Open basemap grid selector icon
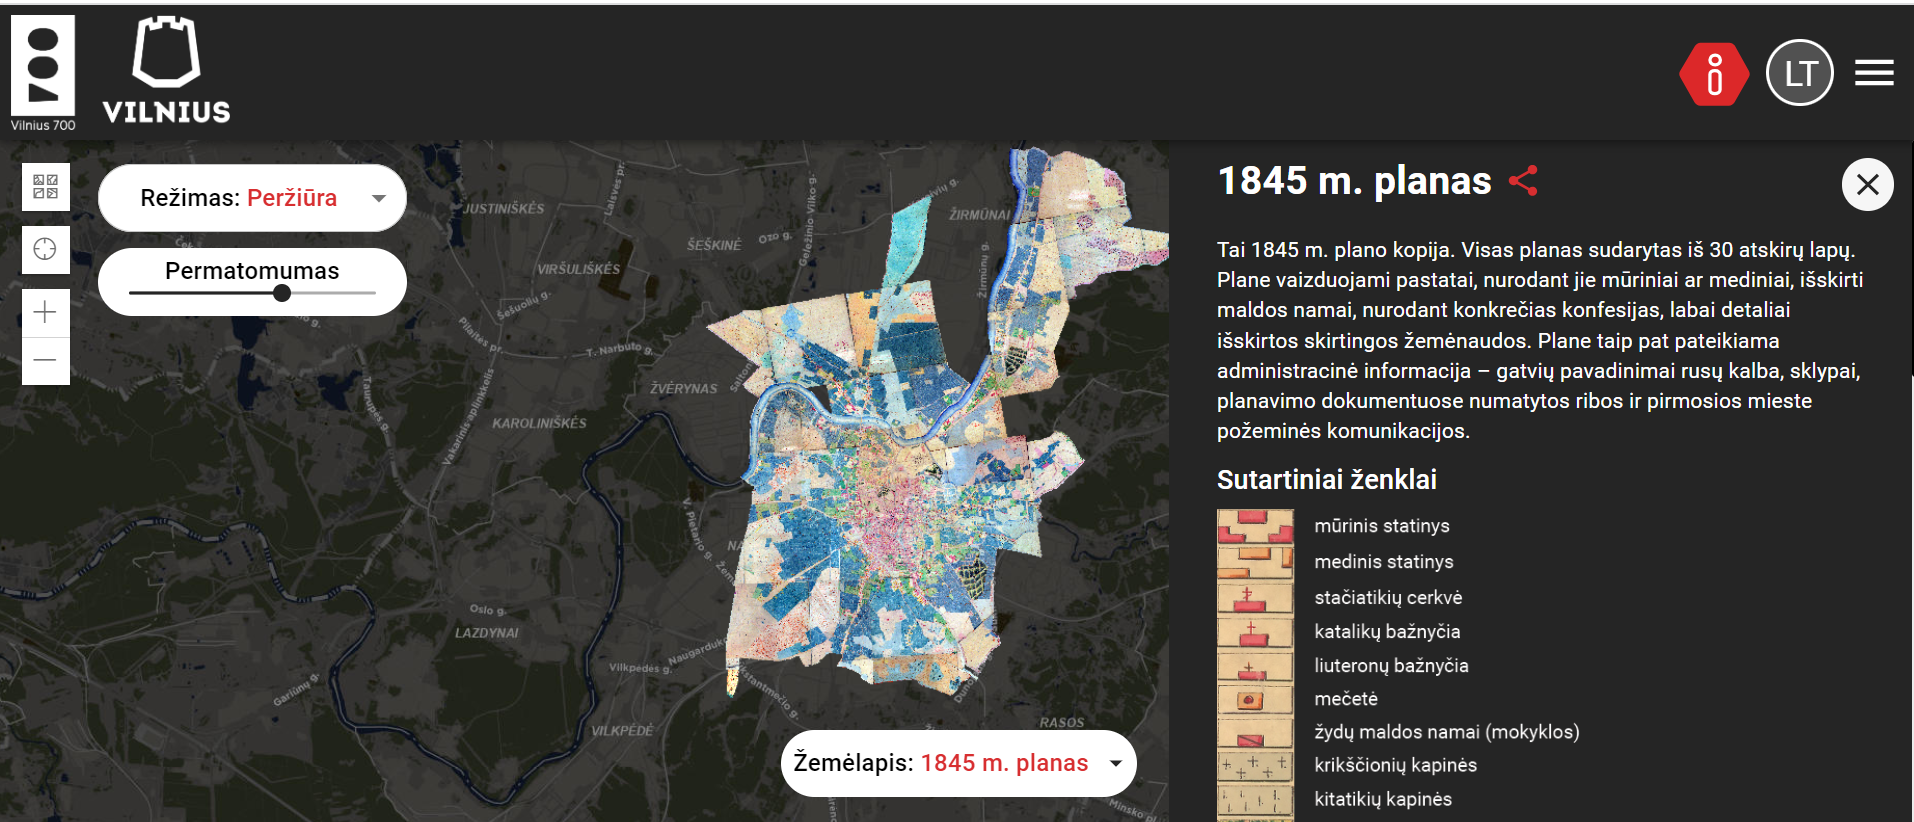The width and height of the screenshot is (1914, 822). tap(46, 187)
